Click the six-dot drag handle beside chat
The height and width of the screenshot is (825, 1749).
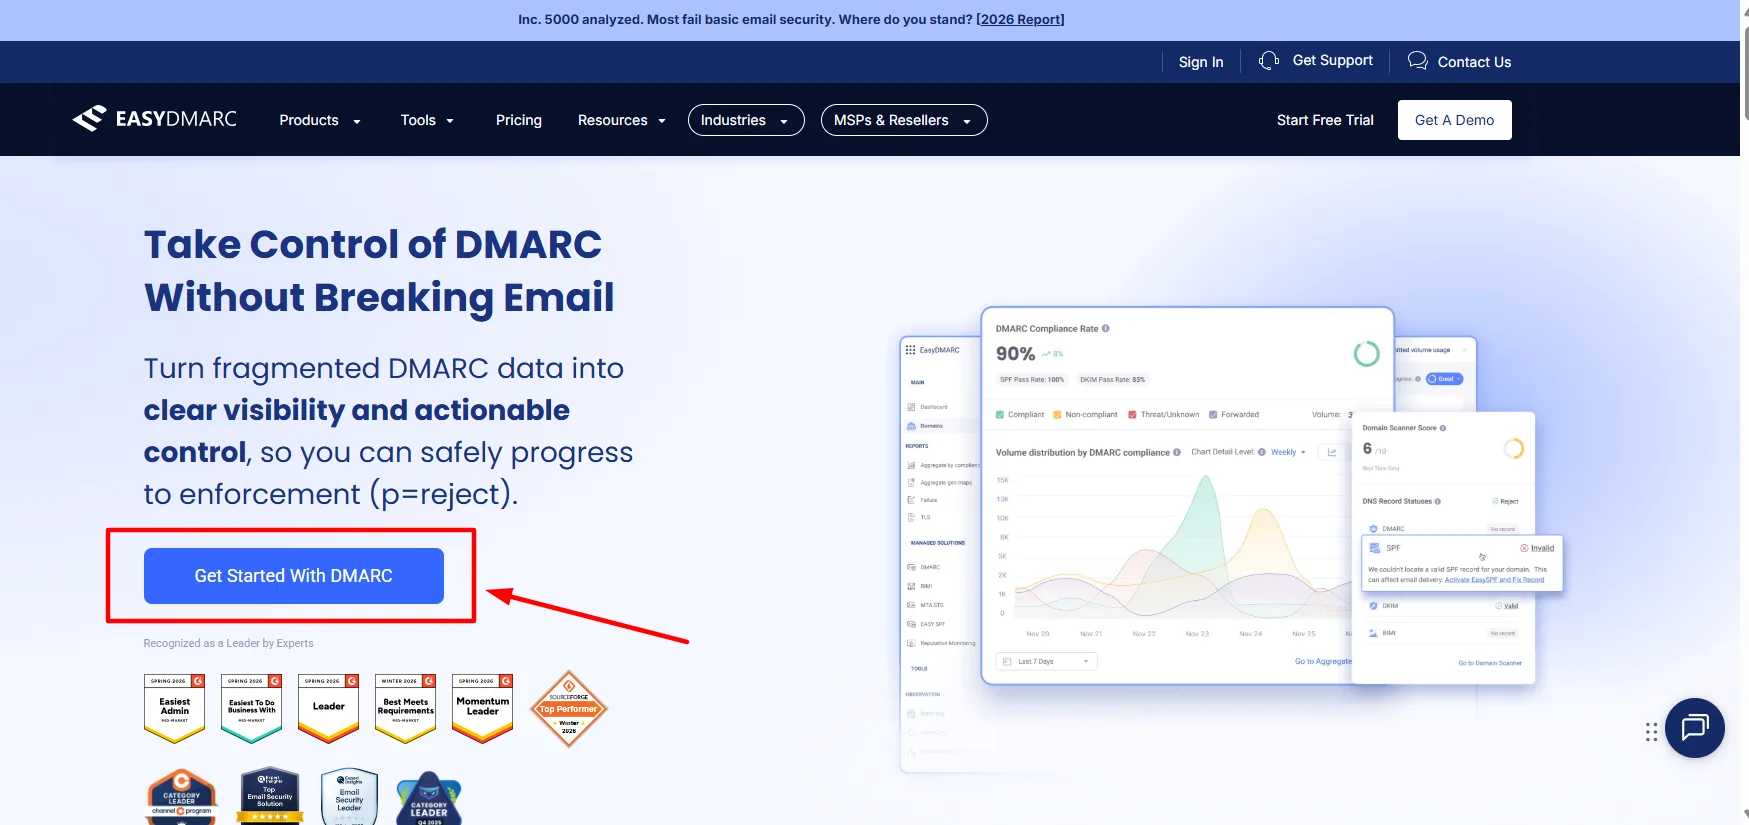pos(1651,732)
